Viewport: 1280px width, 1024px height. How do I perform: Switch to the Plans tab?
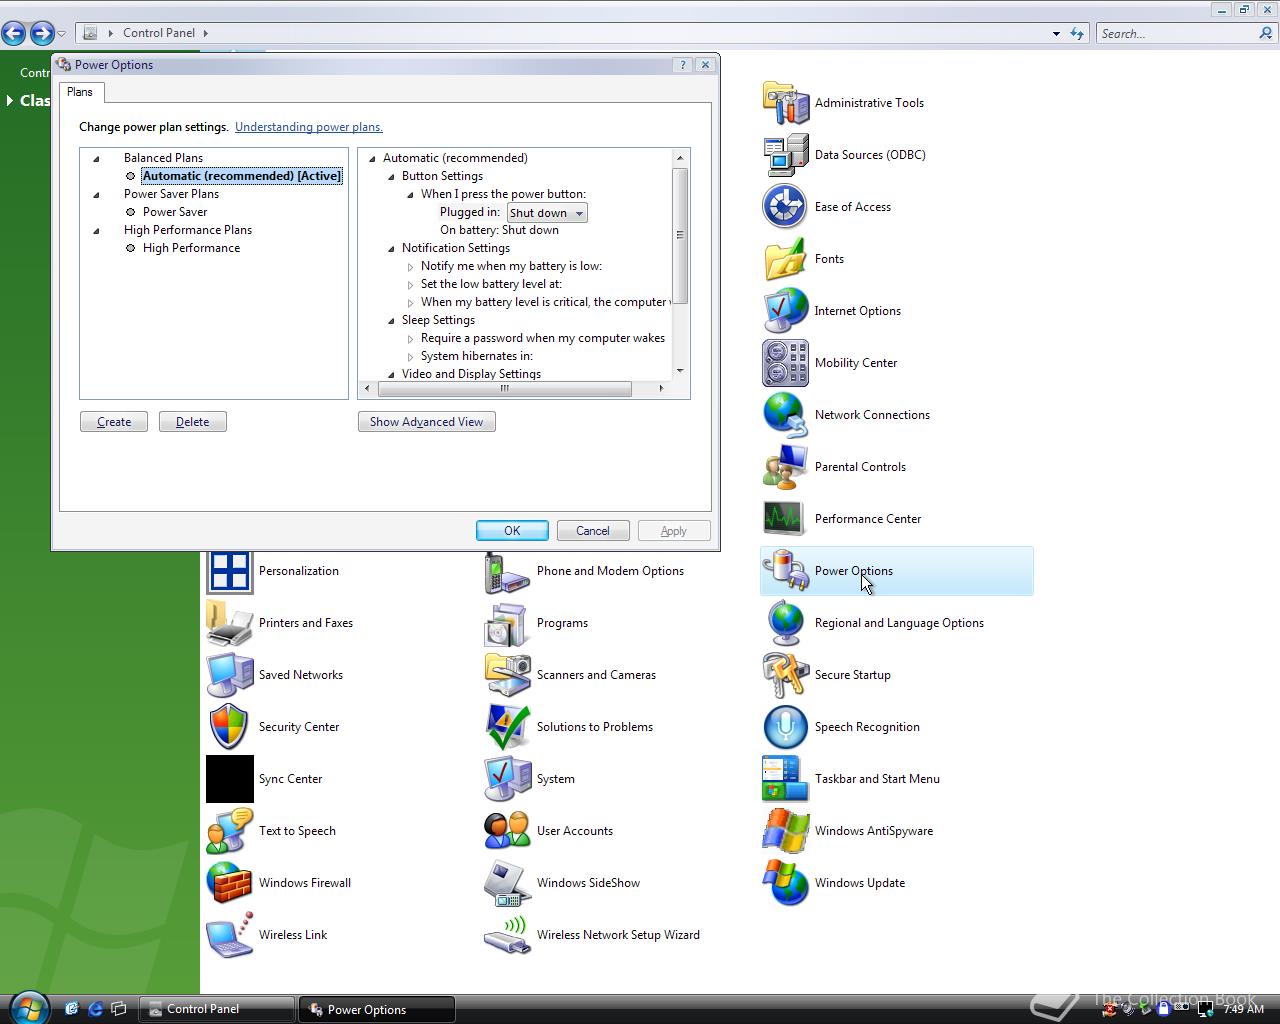pyautogui.click(x=80, y=92)
